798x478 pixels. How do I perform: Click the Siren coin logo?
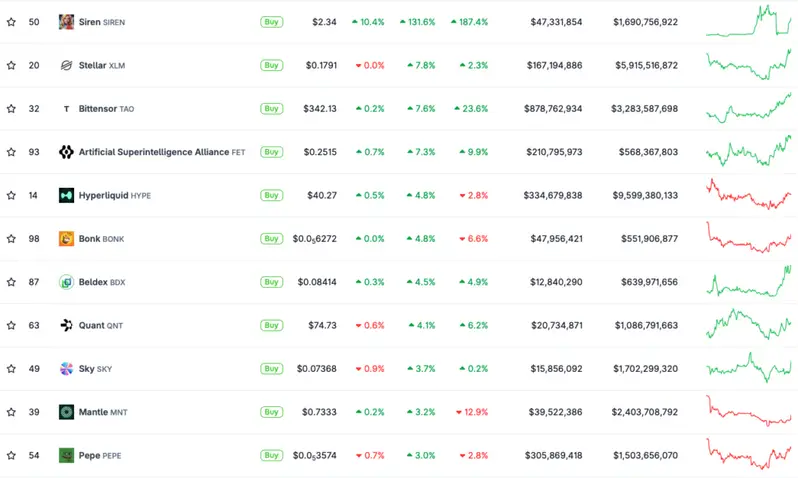(x=66, y=22)
